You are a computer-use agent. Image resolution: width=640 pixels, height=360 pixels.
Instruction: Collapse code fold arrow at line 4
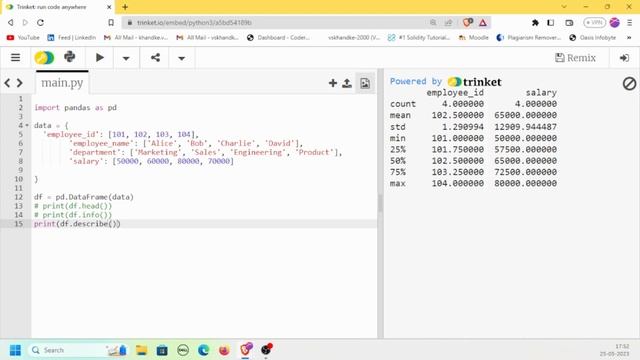click(x=27, y=125)
